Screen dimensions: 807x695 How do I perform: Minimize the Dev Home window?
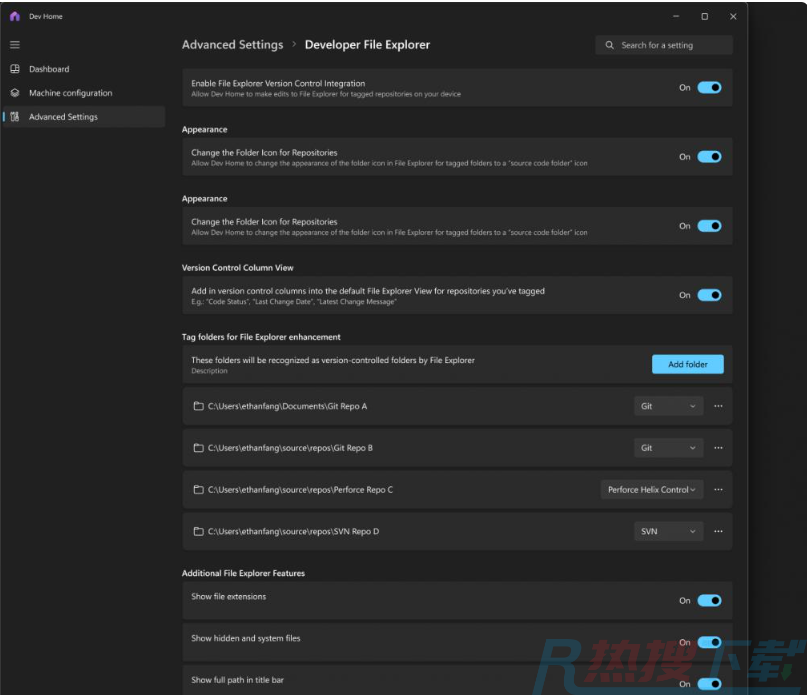click(x=676, y=16)
